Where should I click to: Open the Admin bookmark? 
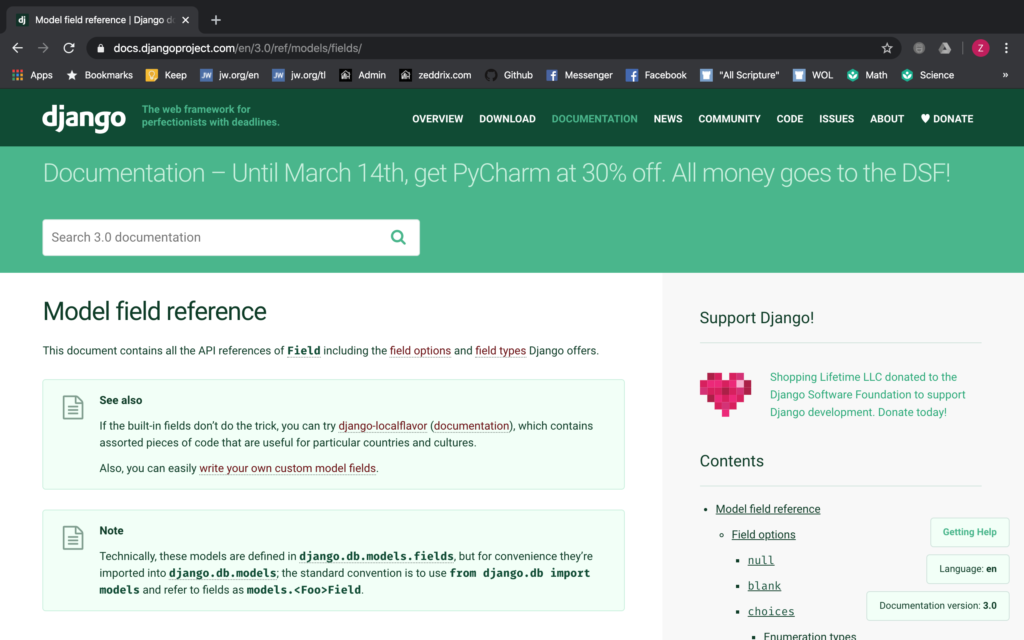click(x=362, y=75)
